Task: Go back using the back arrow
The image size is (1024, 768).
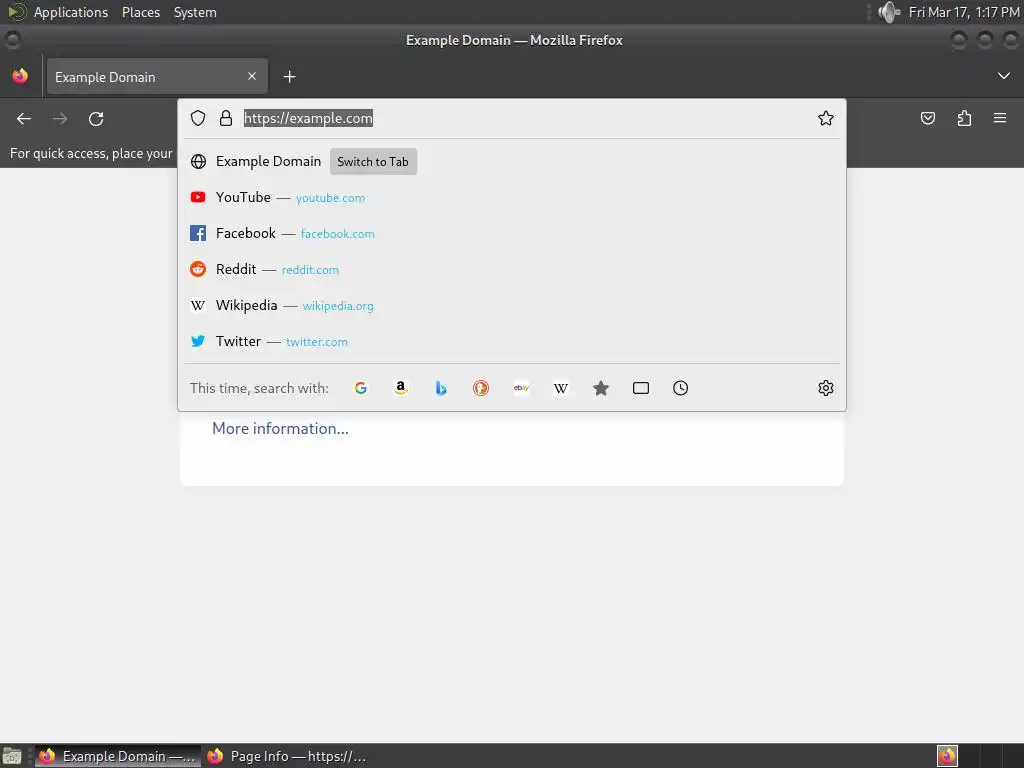Action: pyautogui.click(x=24, y=119)
